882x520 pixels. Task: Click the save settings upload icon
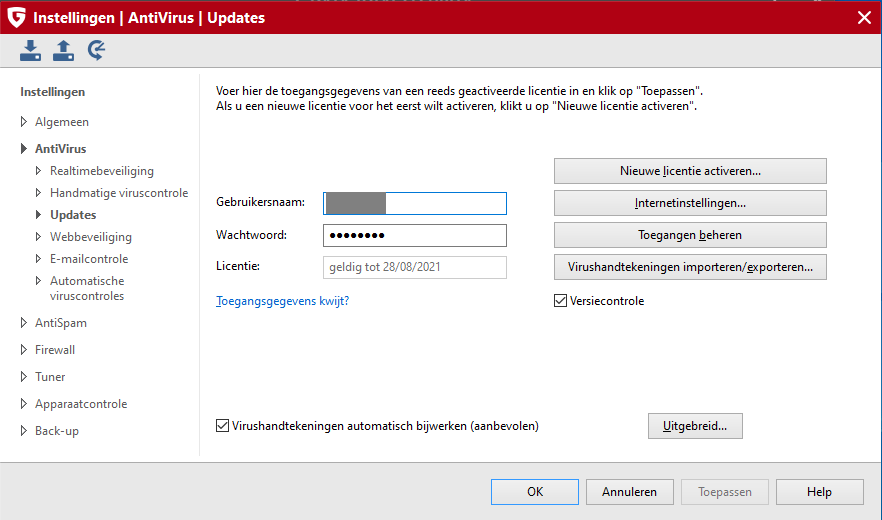(x=63, y=50)
